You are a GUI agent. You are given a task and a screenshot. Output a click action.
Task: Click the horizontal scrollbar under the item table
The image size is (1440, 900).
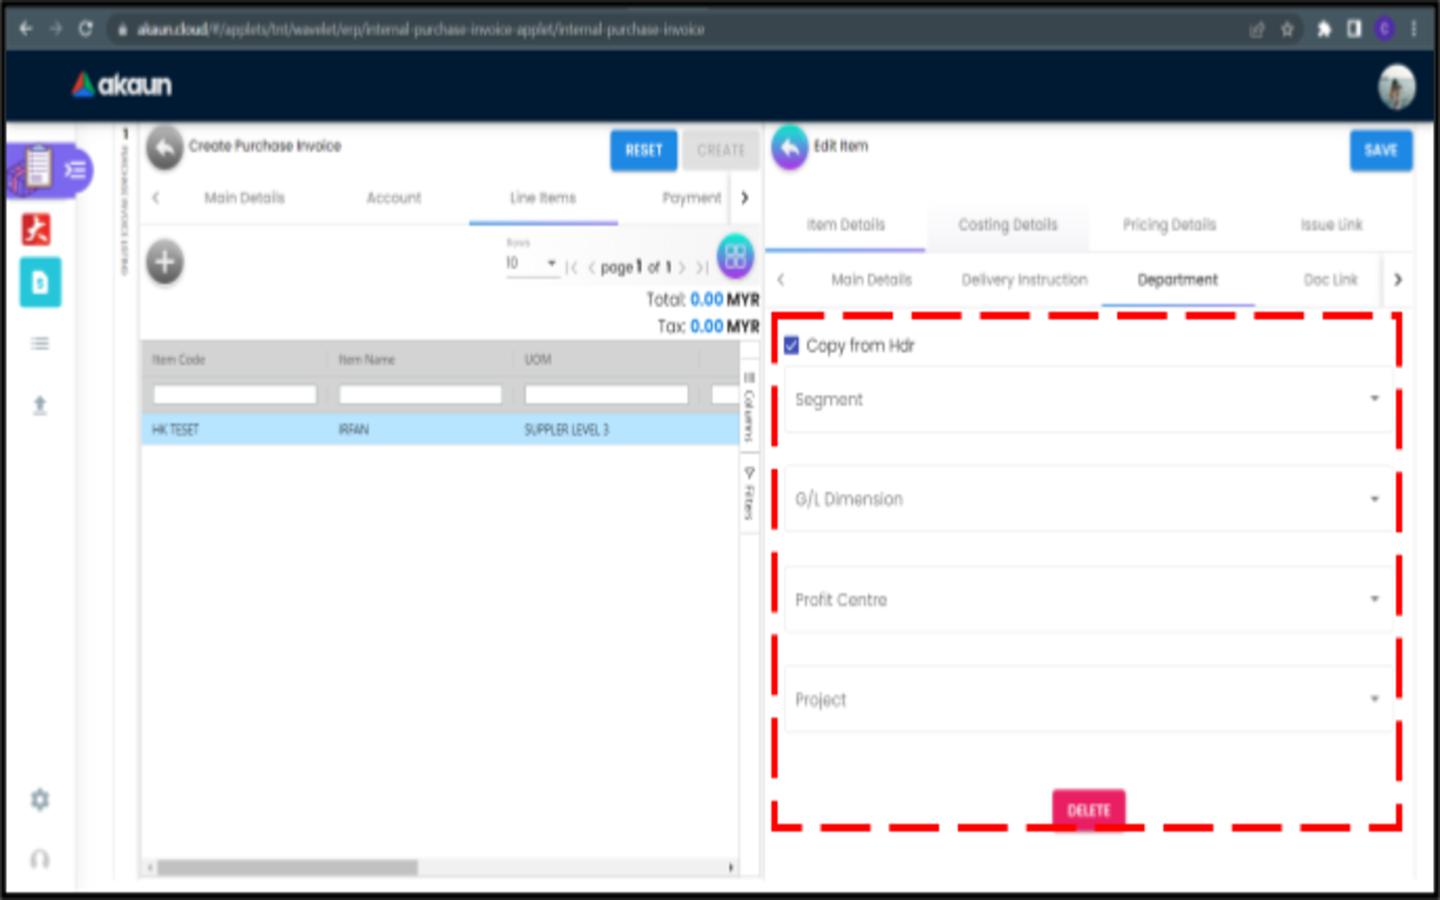tap(441, 867)
